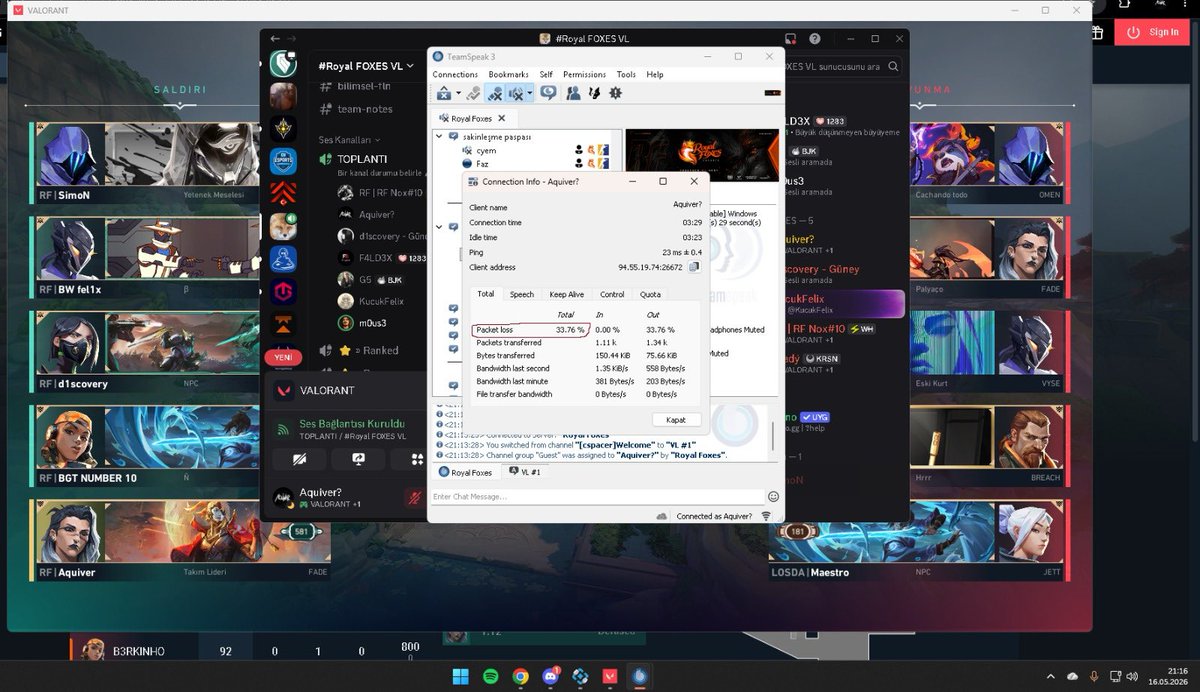
Task: Click the TeamSpeak Connect to server icon
Action: [x=444, y=93]
